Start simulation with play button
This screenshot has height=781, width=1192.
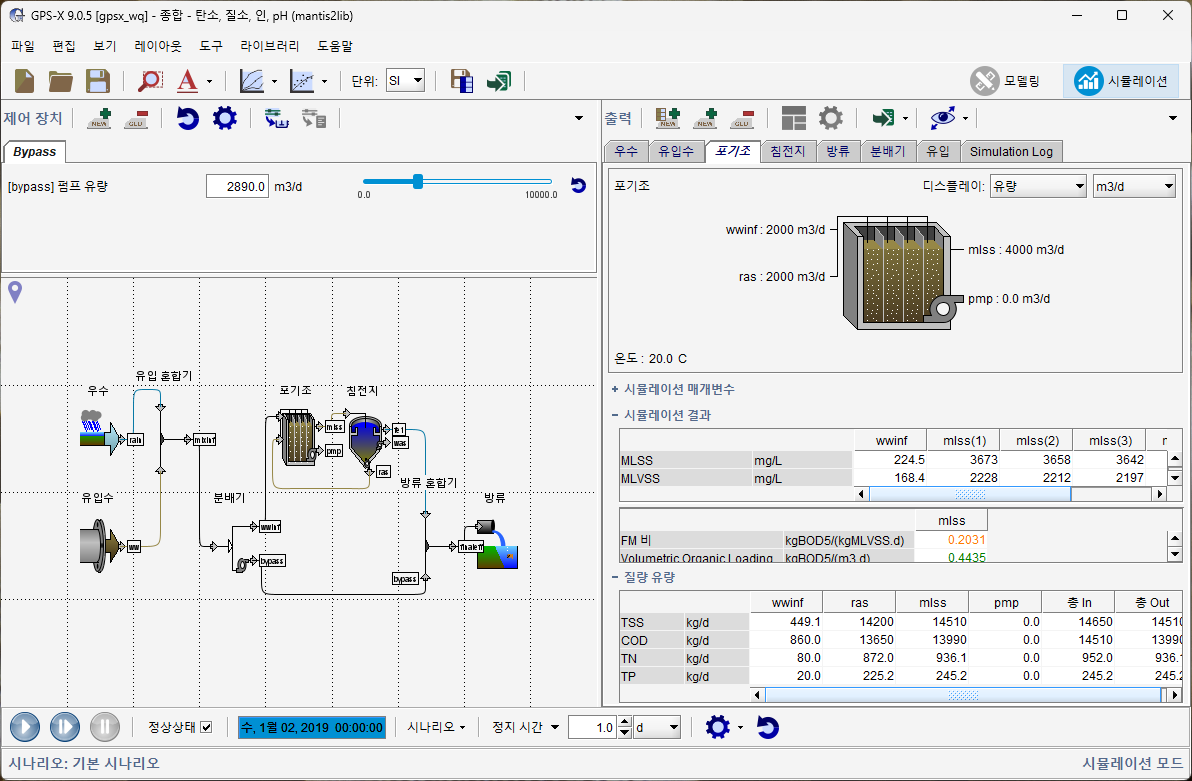pyautogui.click(x=25, y=727)
